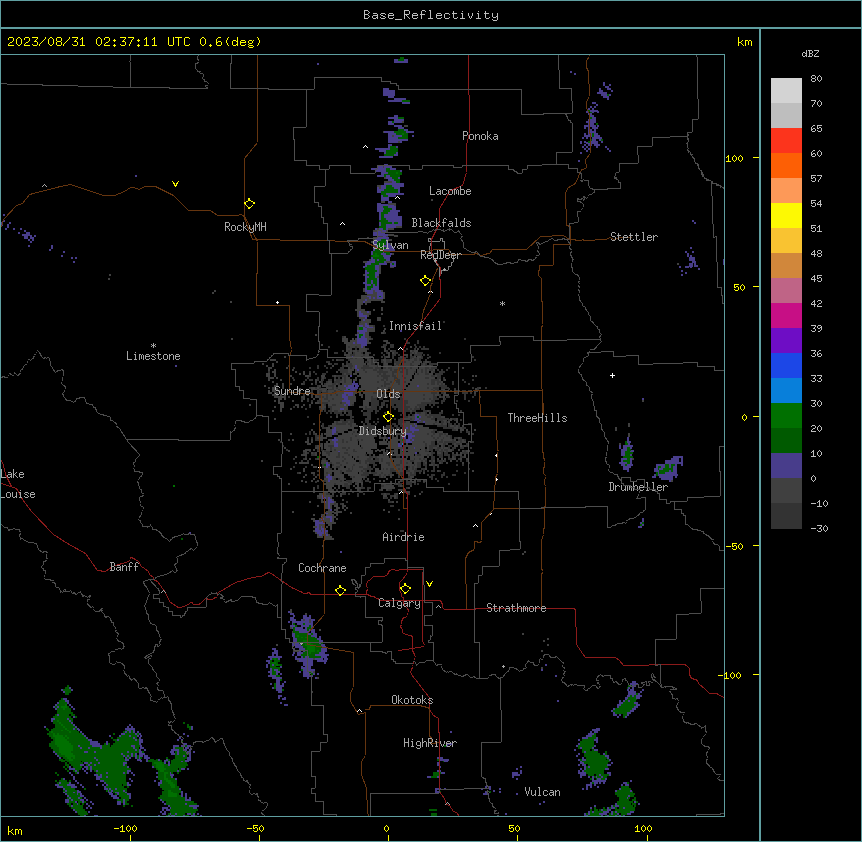
Task: Select the yellow diamond marker above Calgary label
Action: [405, 589]
